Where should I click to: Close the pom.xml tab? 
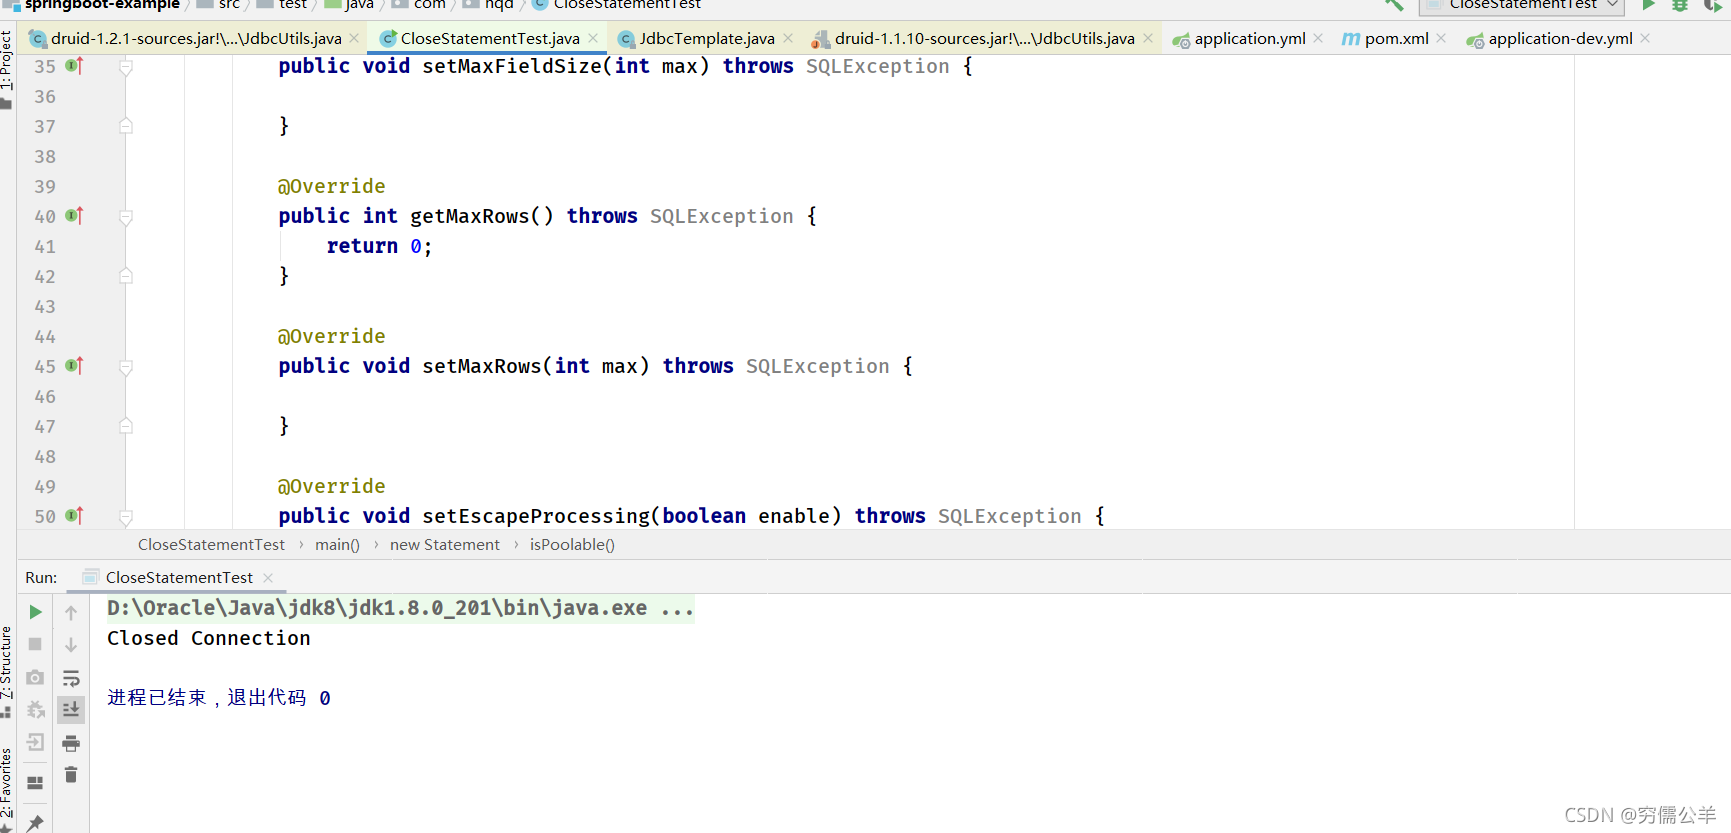click(1441, 38)
